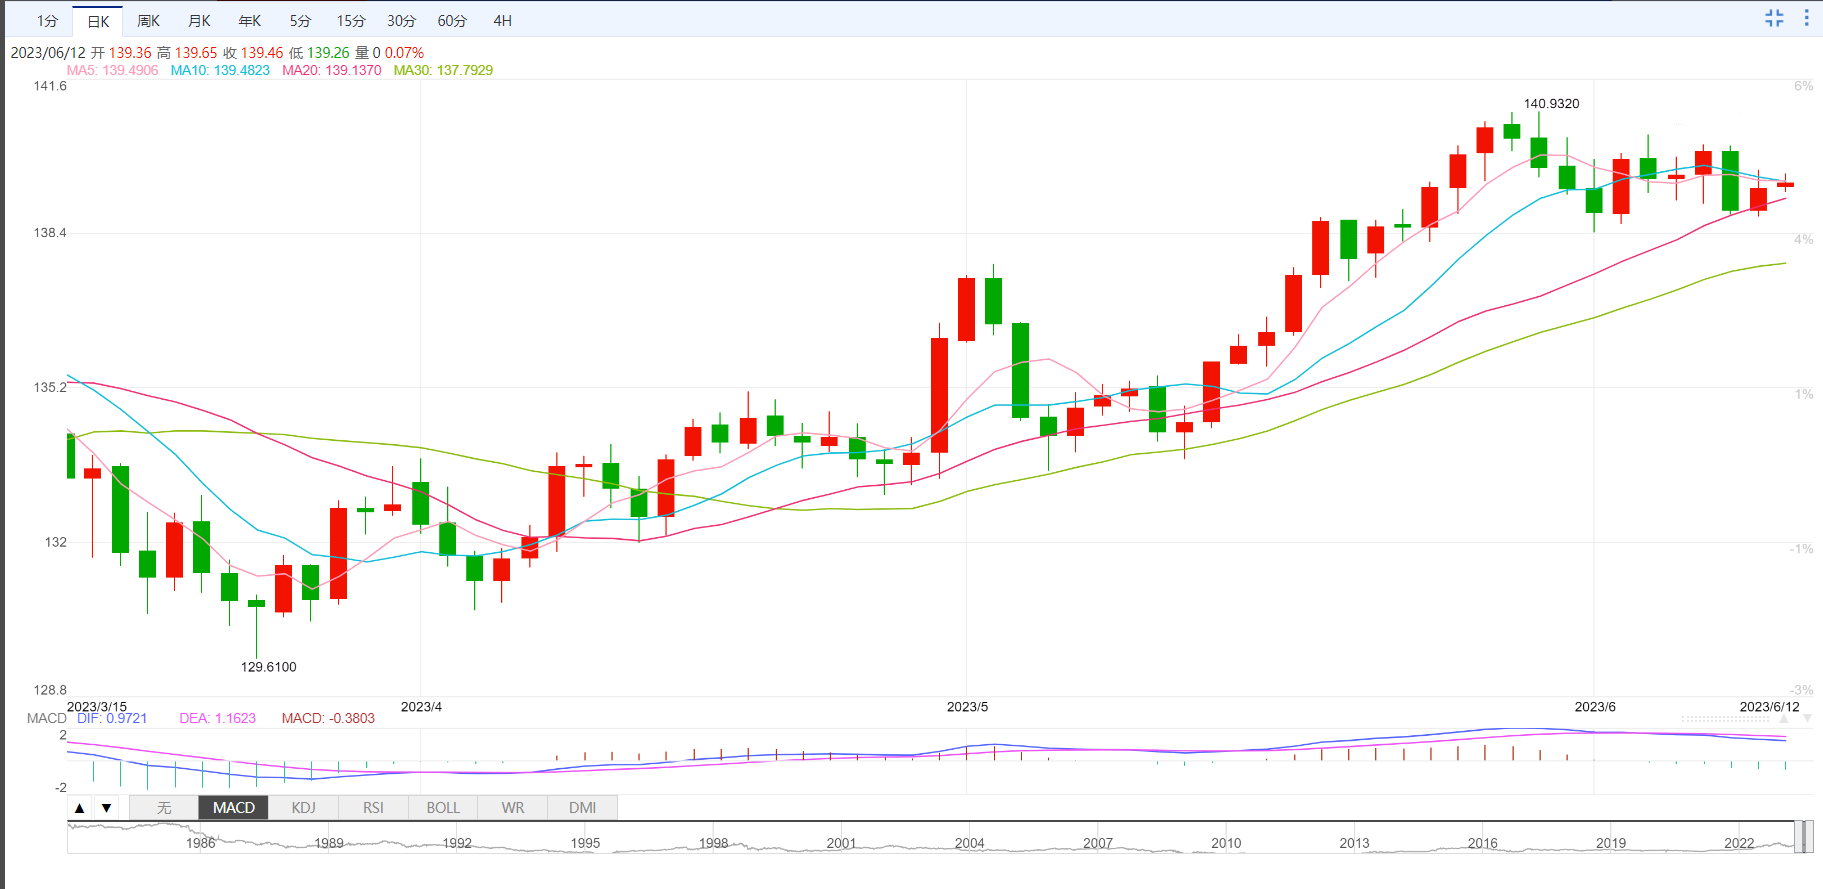Viewport: 1823px width, 889px height.
Task: Open the three-dot more options menu
Action: tap(1806, 18)
